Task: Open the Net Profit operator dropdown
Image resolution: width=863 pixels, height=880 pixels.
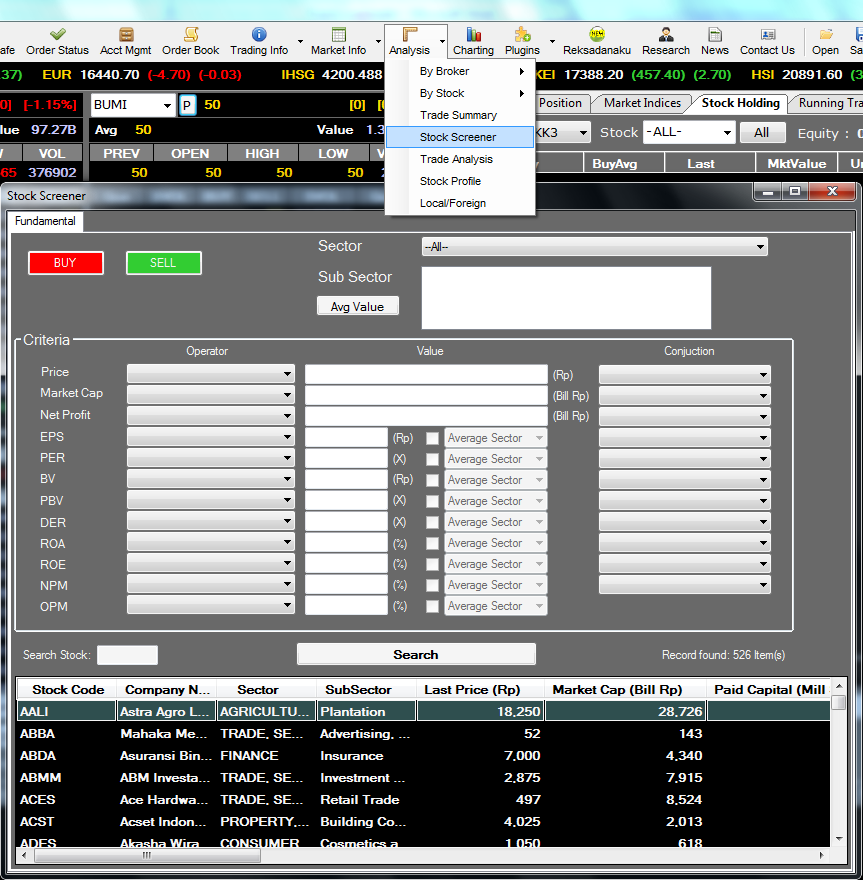Action: pyautogui.click(x=211, y=416)
